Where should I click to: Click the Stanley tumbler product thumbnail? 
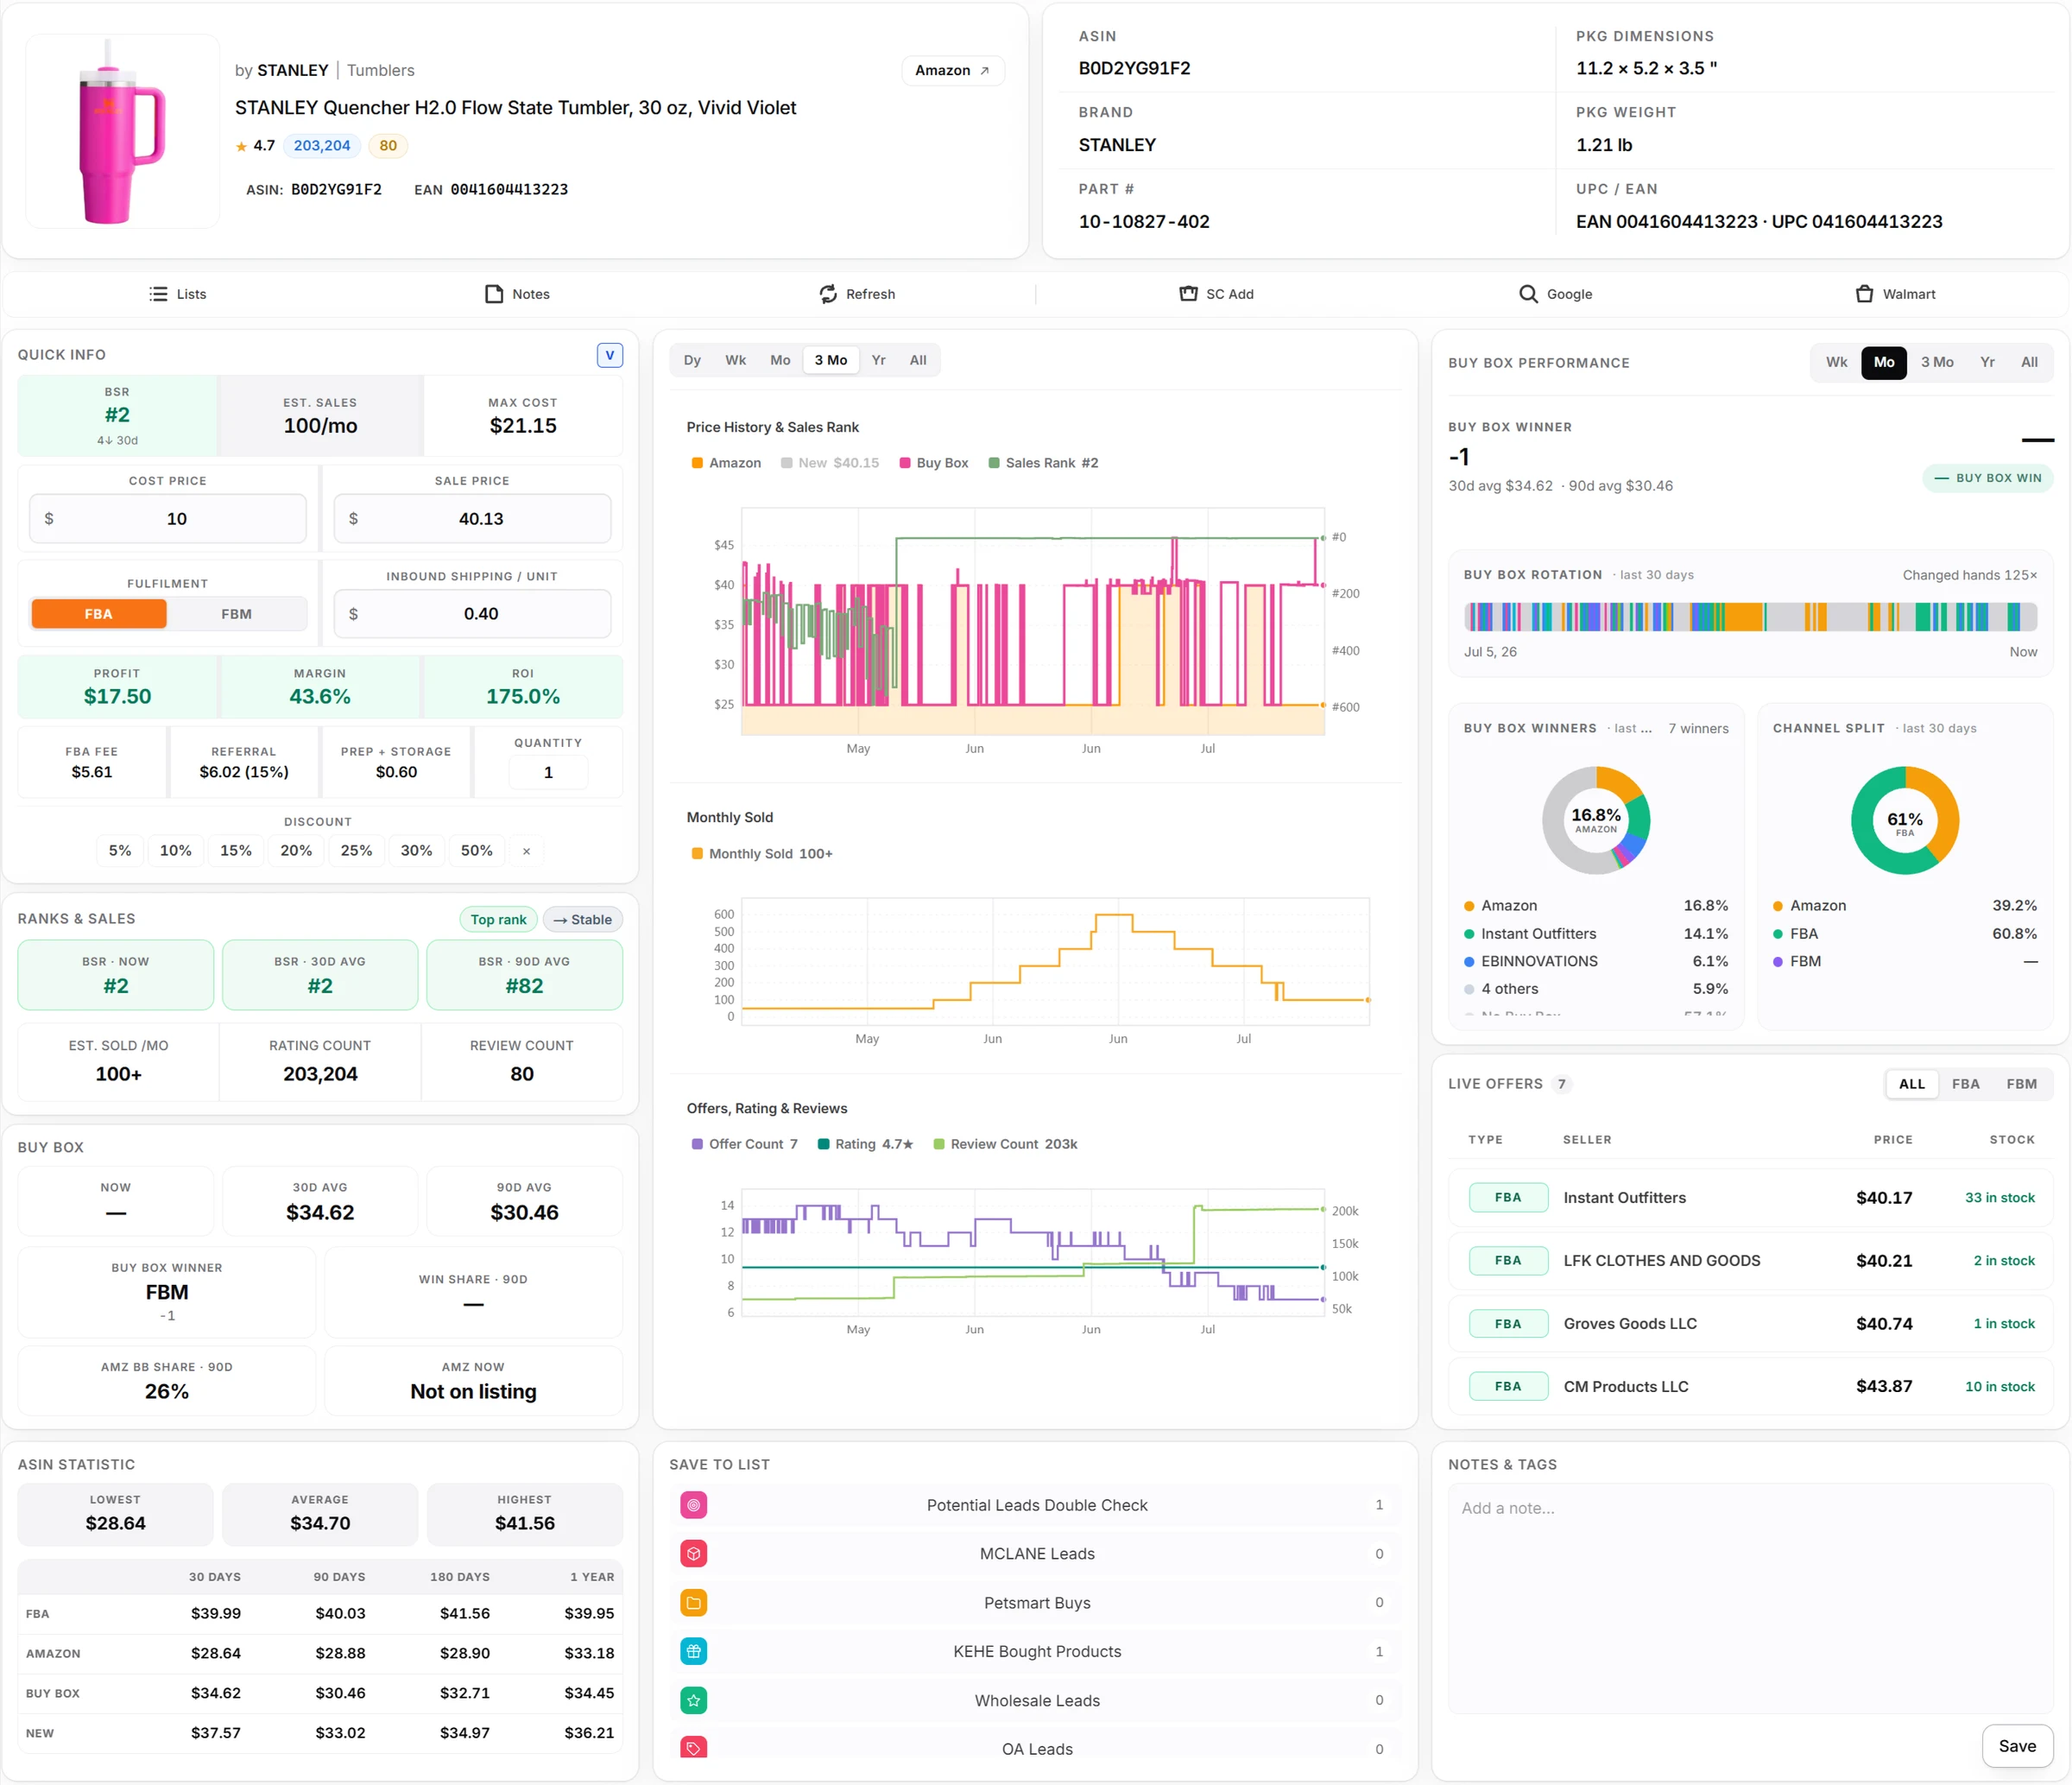[x=122, y=131]
